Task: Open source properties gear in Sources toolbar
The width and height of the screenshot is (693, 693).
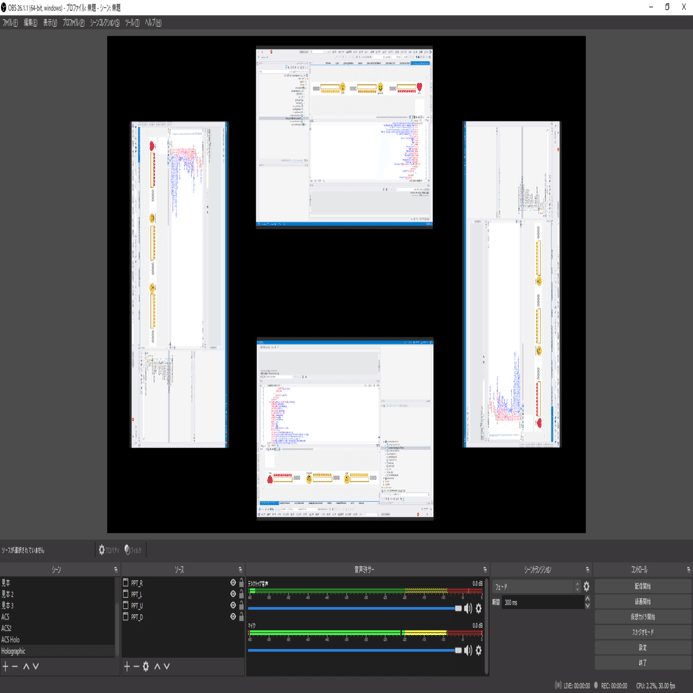Action: (x=146, y=666)
